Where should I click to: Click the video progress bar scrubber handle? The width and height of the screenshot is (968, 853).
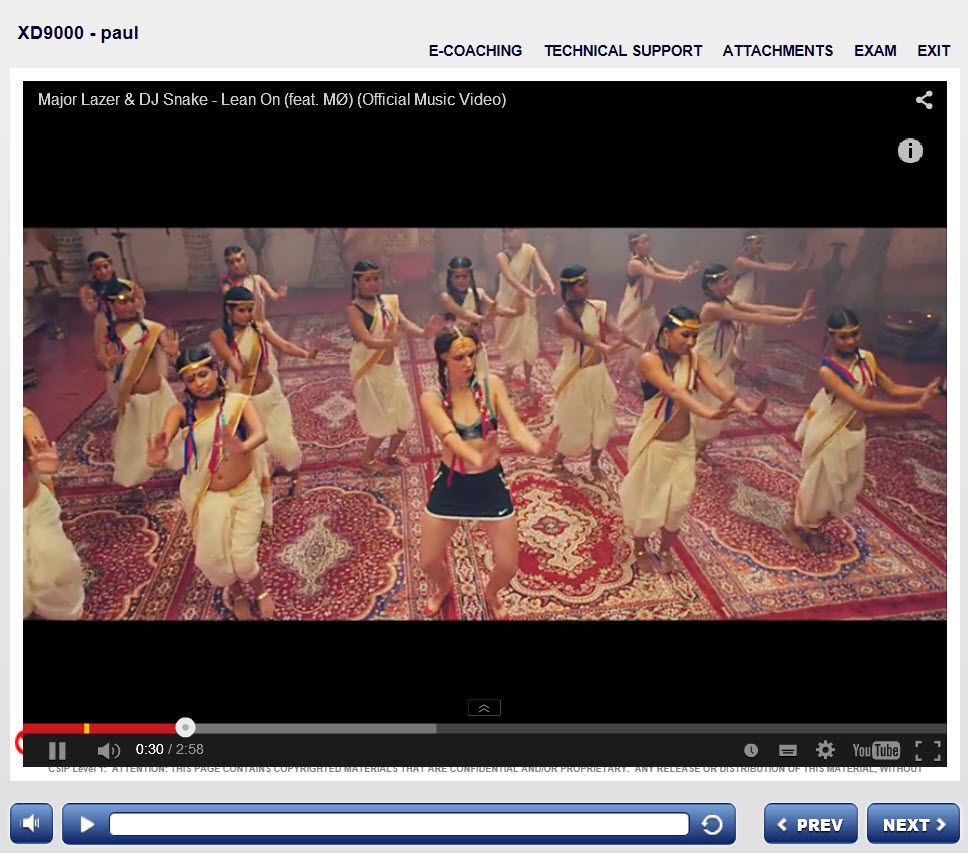185,728
